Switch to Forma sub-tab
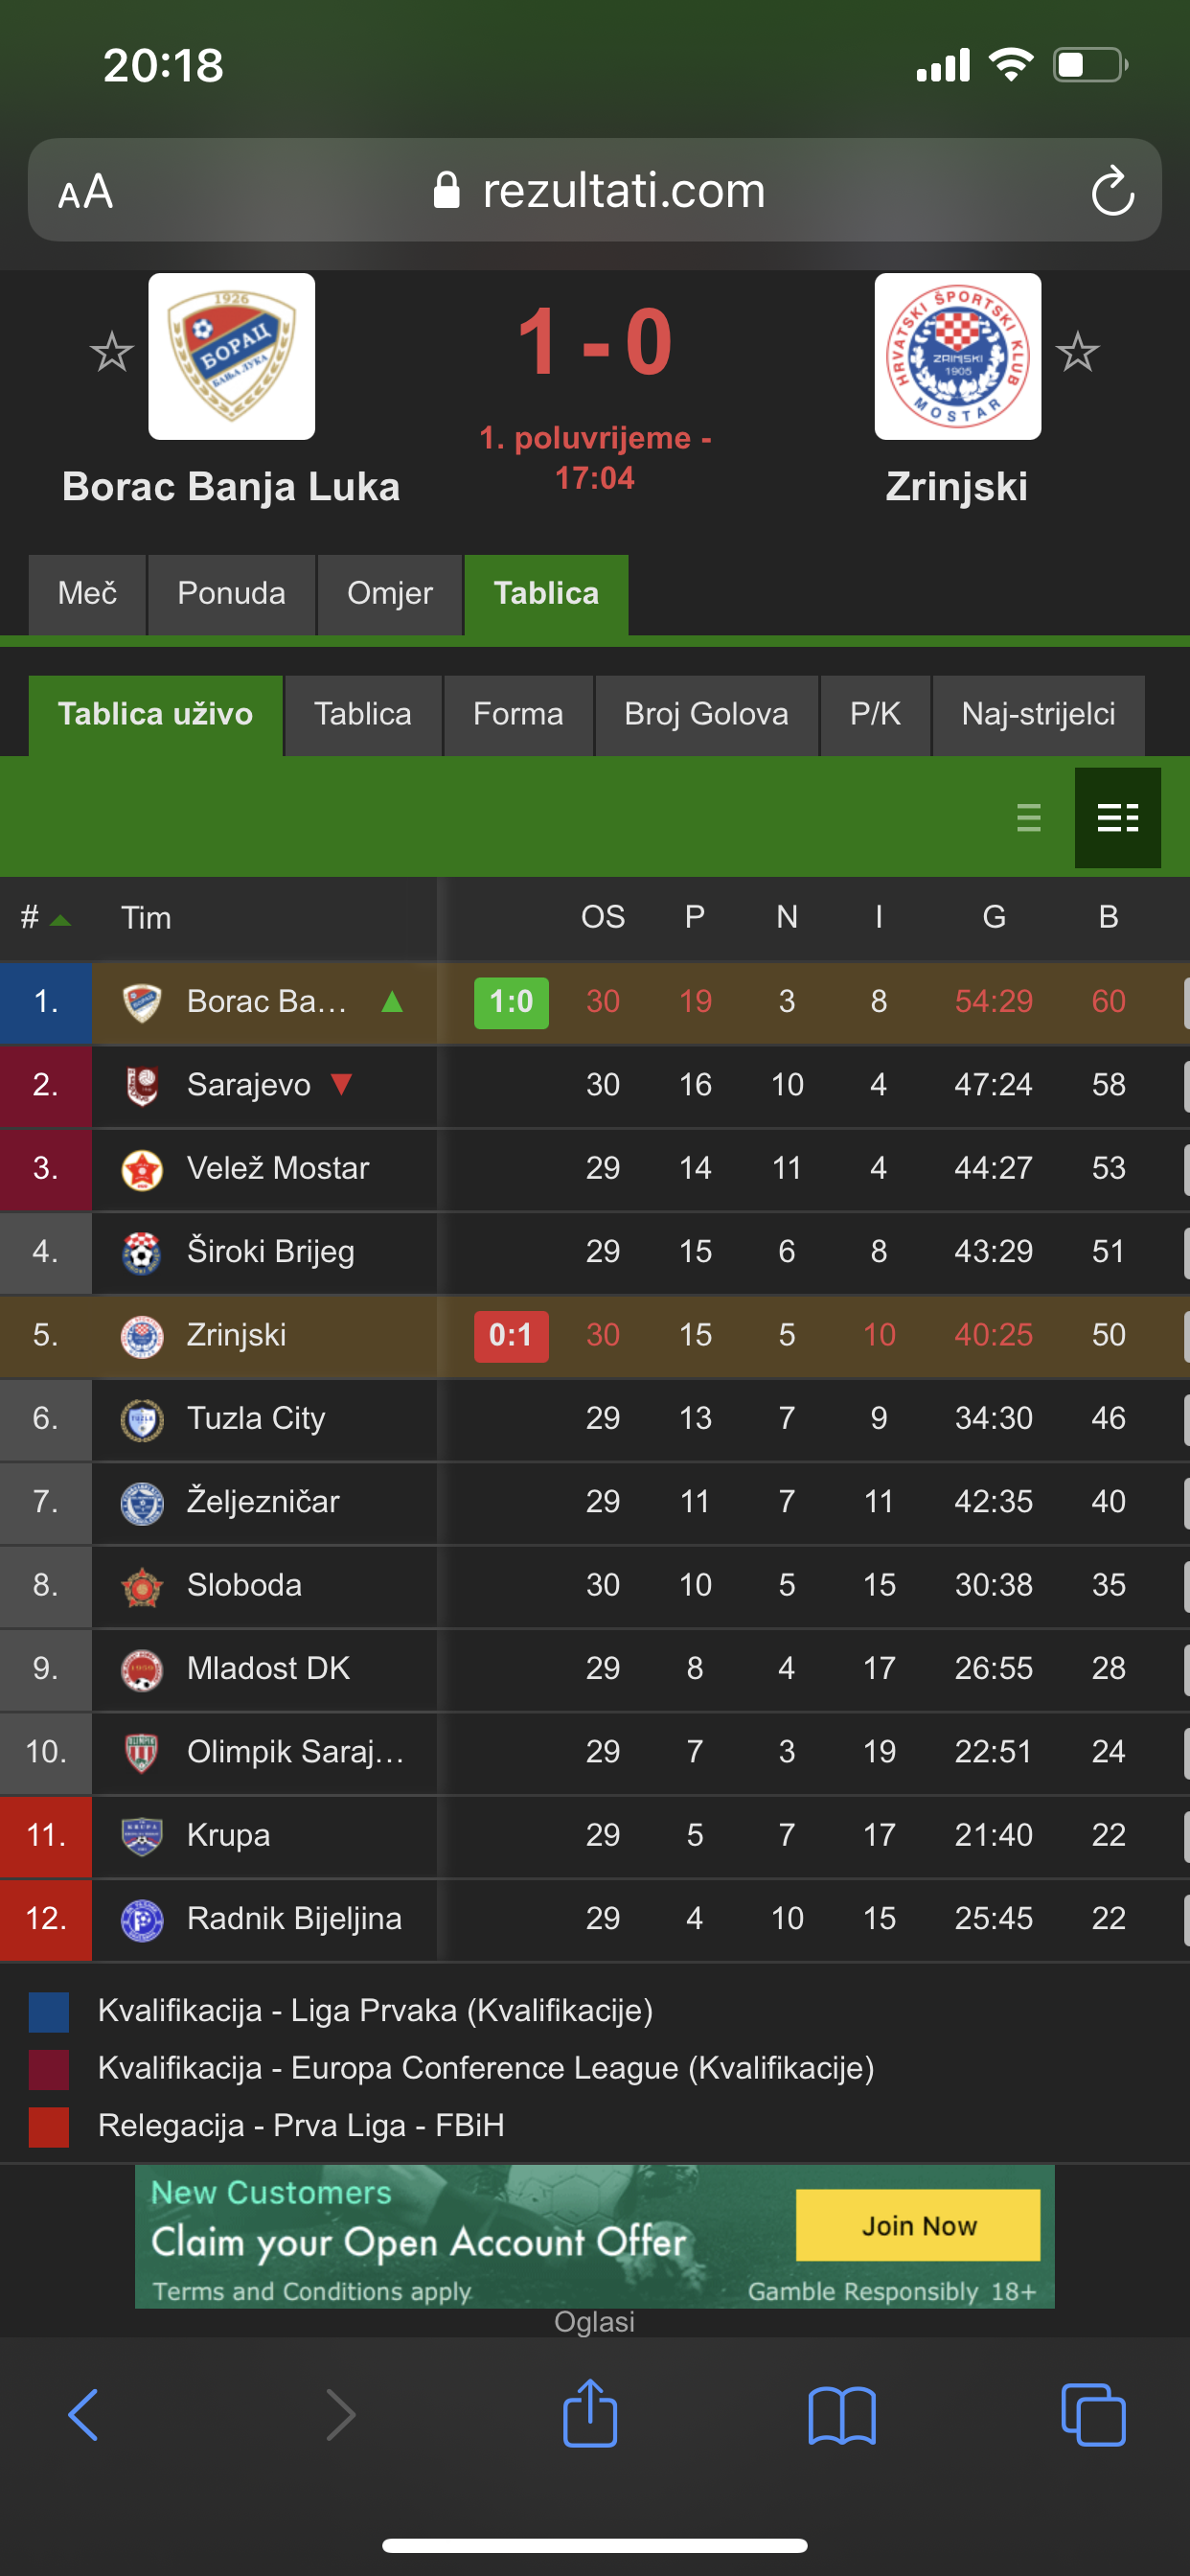The height and width of the screenshot is (2576, 1190). coord(518,715)
